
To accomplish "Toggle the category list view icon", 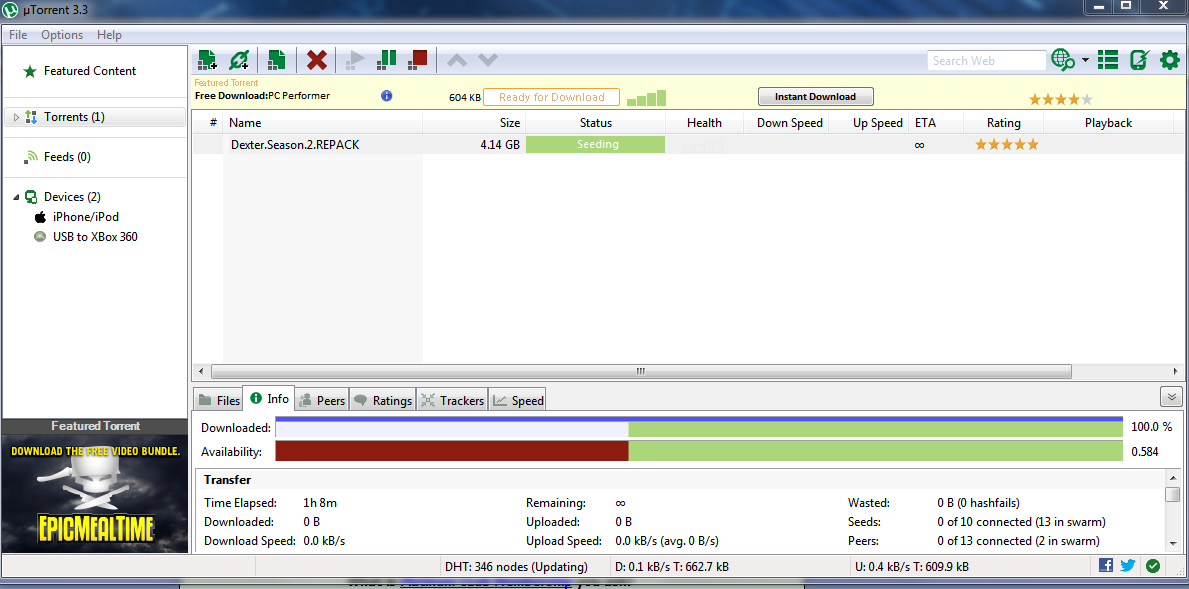I will pos(1108,60).
